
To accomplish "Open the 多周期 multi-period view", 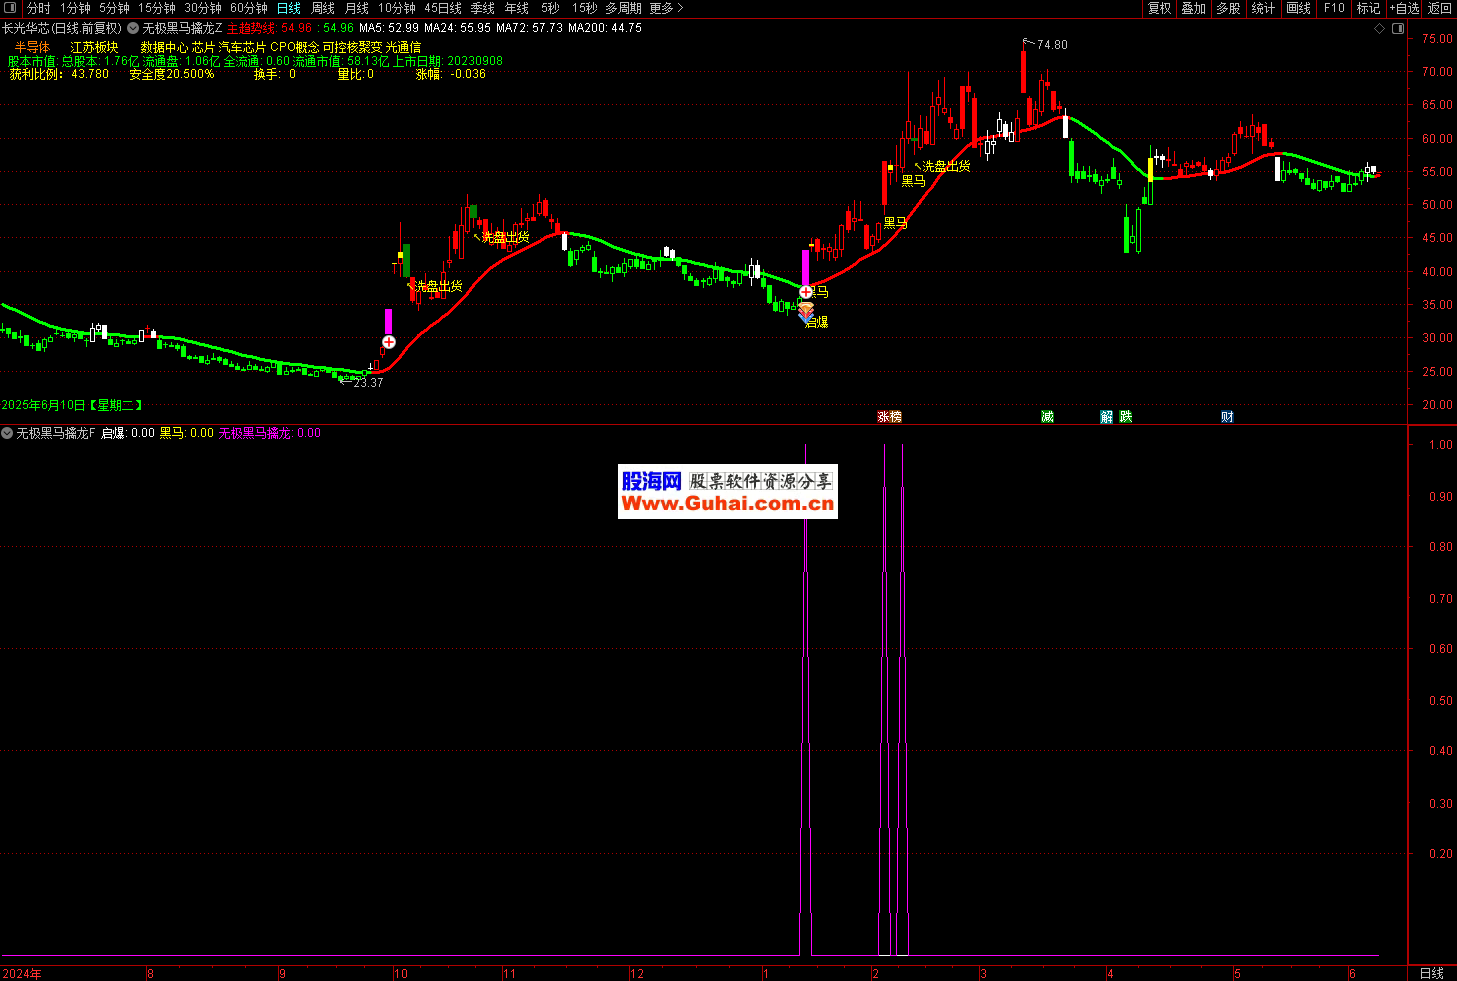I will (623, 8).
